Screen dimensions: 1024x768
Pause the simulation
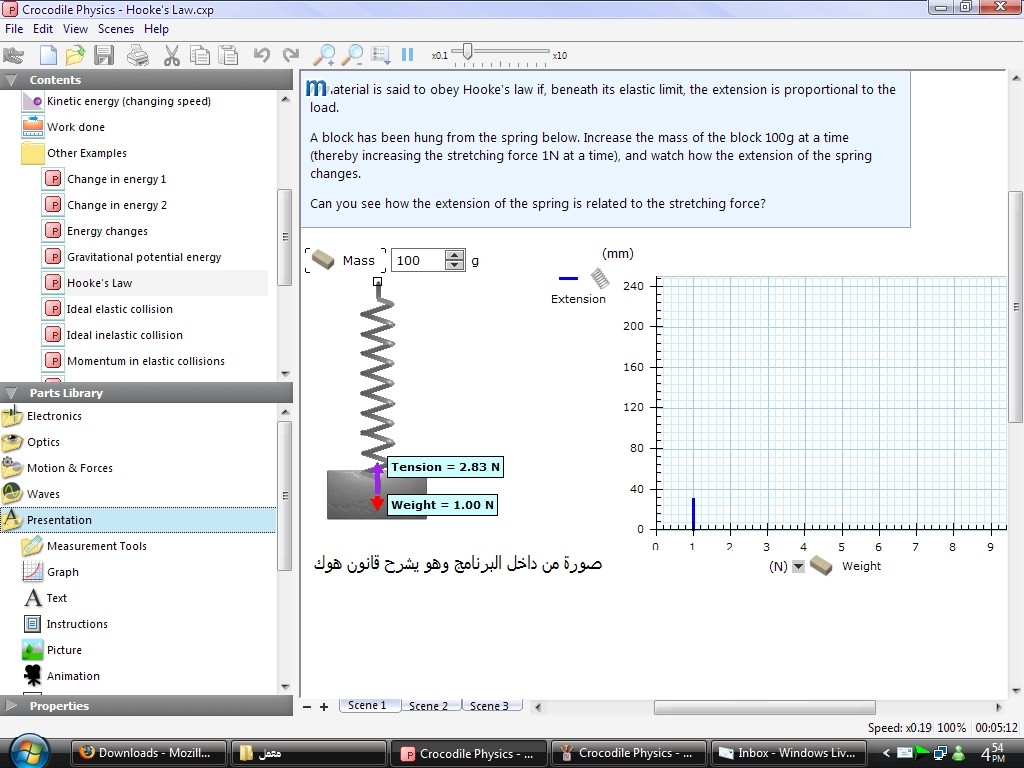(x=408, y=55)
